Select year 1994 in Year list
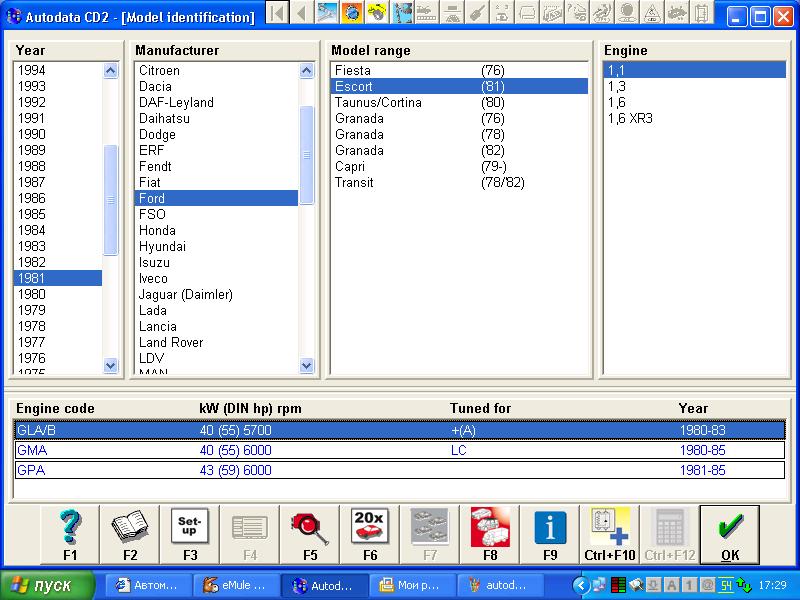This screenshot has height=600, width=800. (58, 70)
